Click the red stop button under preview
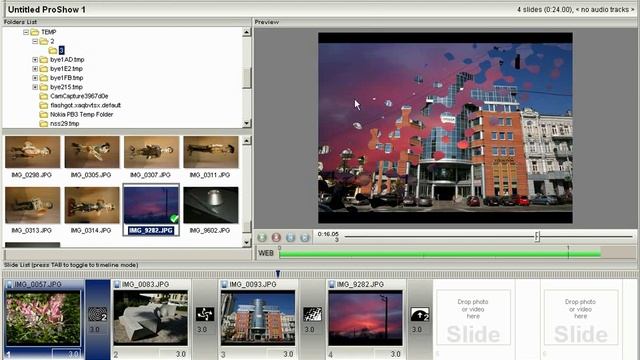The image size is (640, 360). pos(276,237)
